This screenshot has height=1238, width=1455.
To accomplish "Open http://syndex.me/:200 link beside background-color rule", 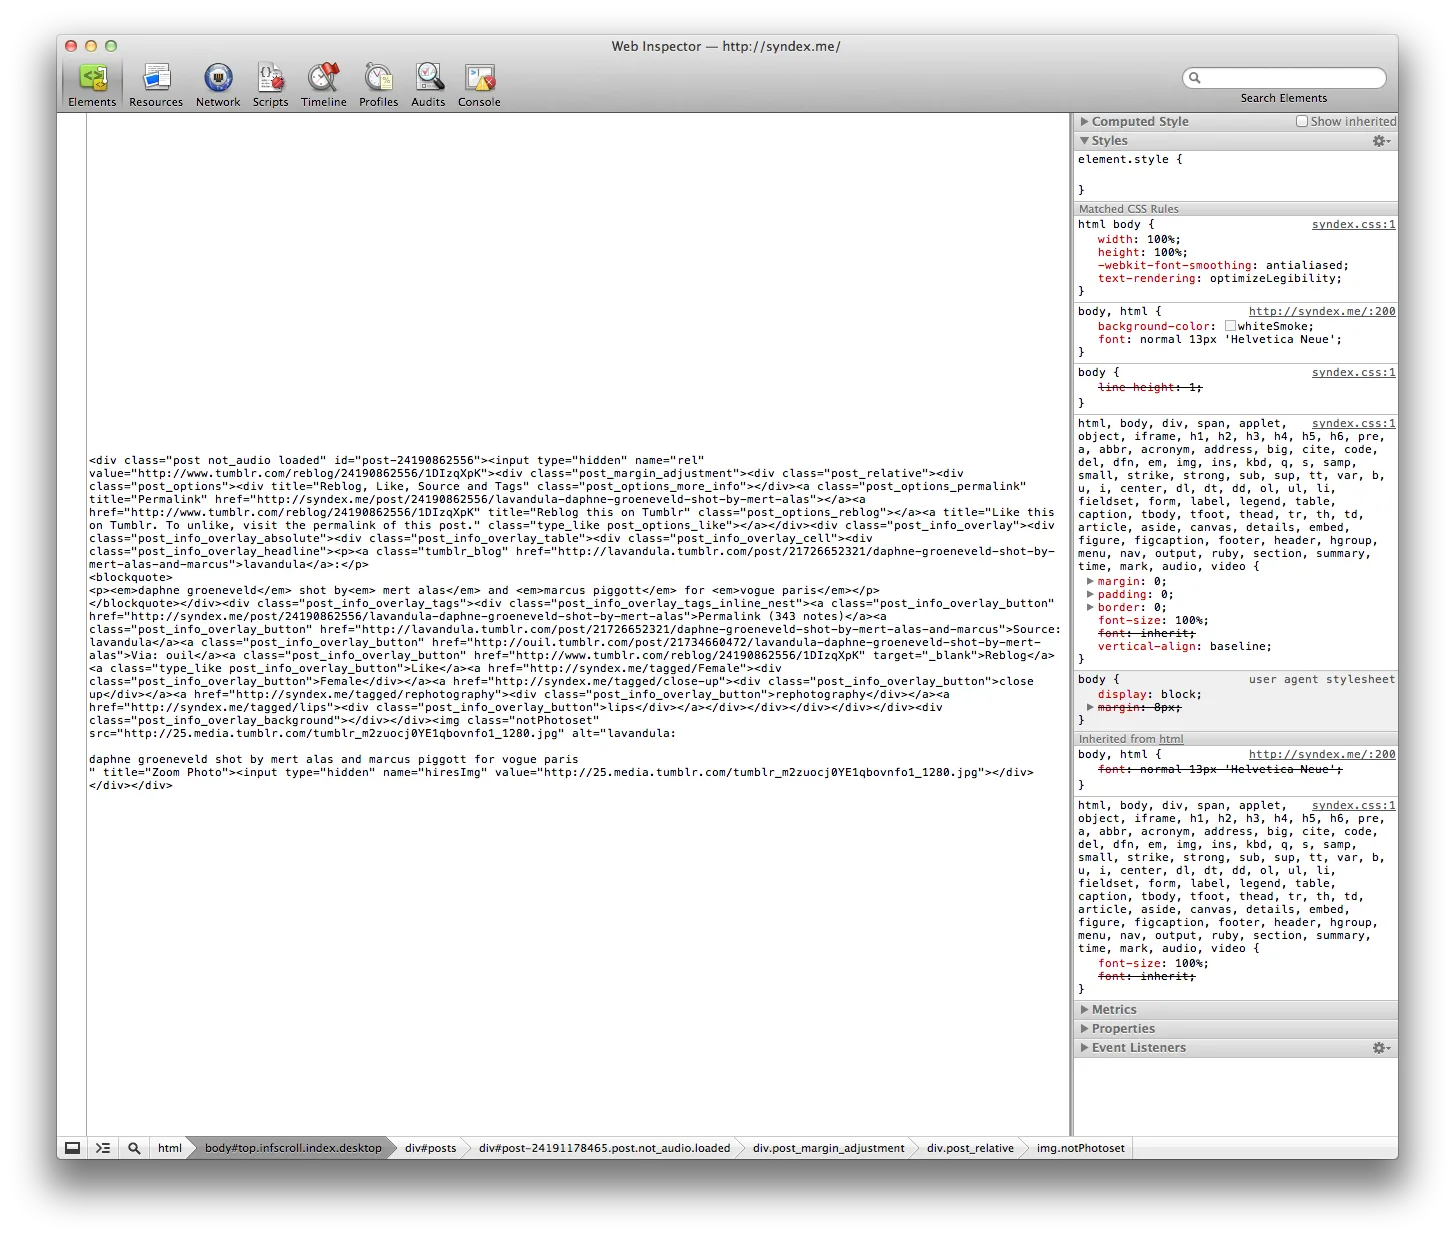I will tap(1322, 311).
